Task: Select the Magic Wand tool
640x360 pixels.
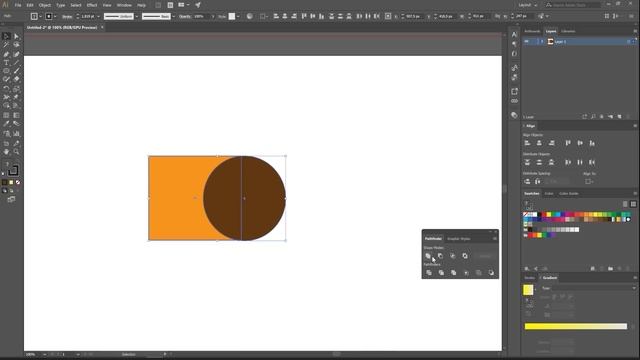Action: click(x=6, y=45)
